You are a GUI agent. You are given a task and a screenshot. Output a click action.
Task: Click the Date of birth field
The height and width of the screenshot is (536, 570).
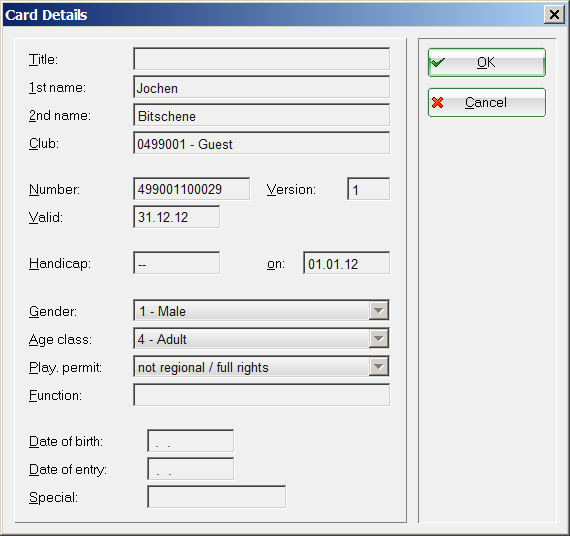191,441
